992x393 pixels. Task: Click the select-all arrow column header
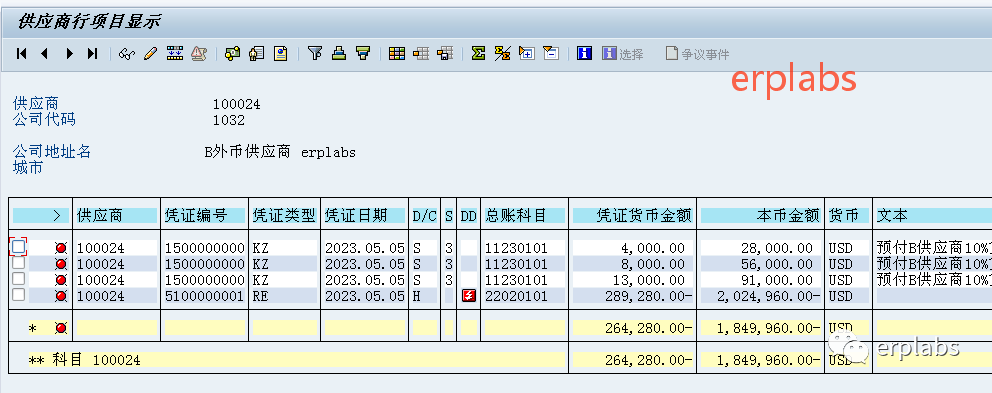(41, 216)
